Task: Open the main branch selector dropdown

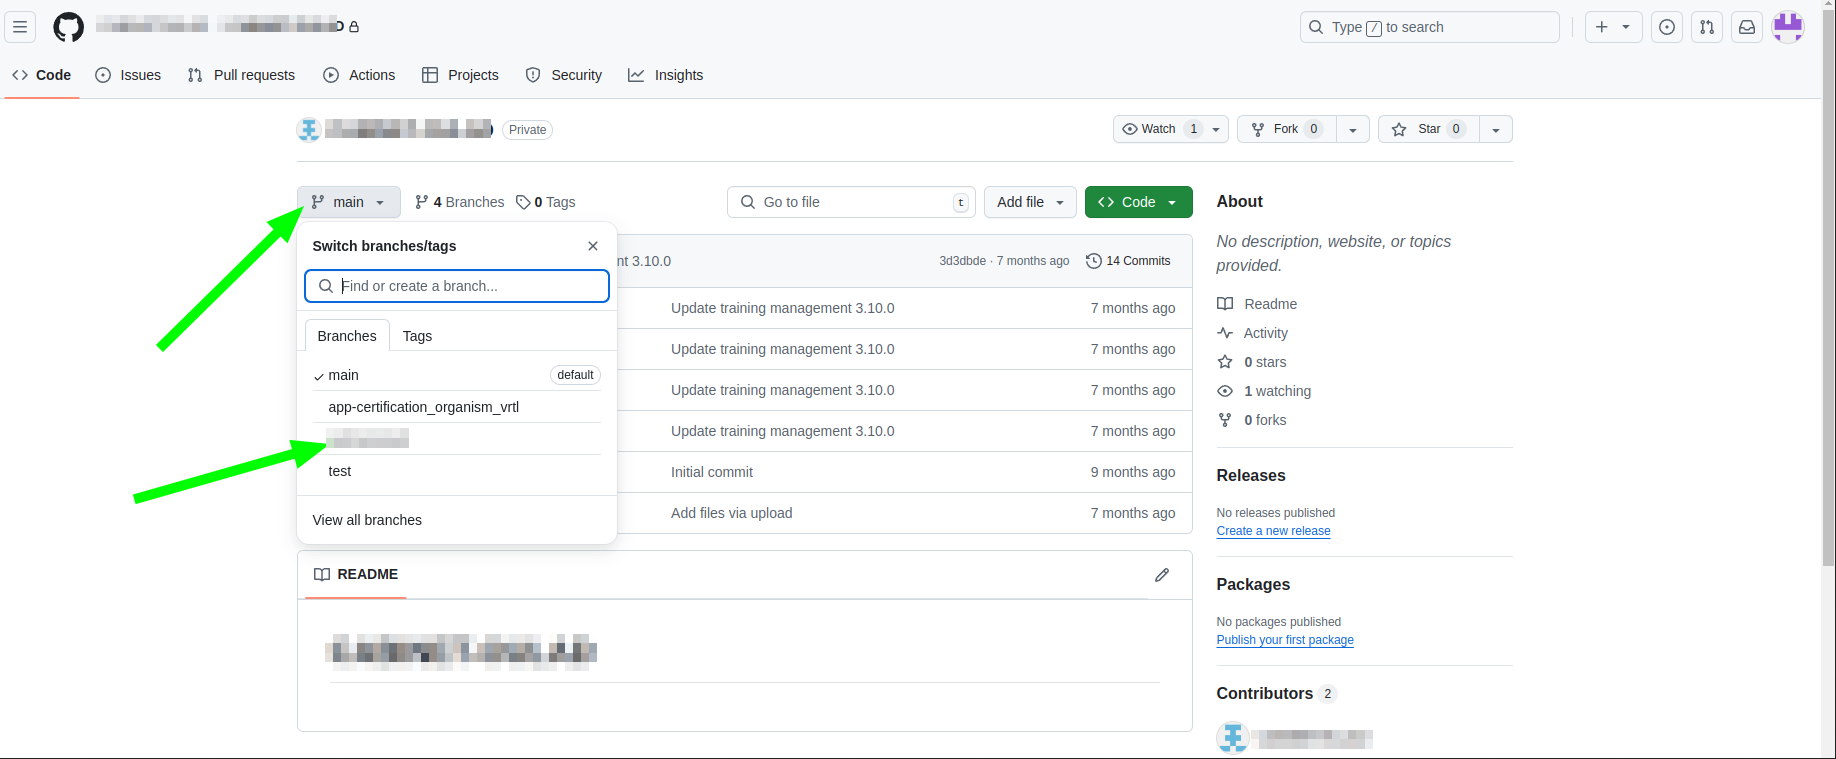Action: pyautogui.click(x=348, y=202)
